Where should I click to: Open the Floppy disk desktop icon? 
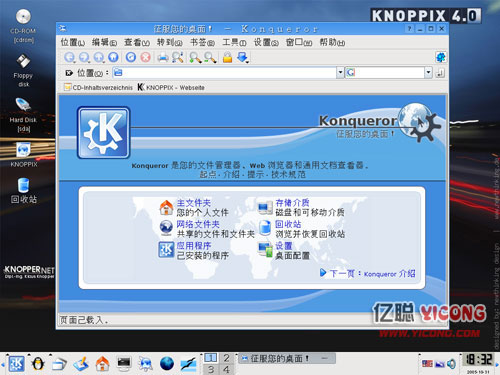click(23, 61)
